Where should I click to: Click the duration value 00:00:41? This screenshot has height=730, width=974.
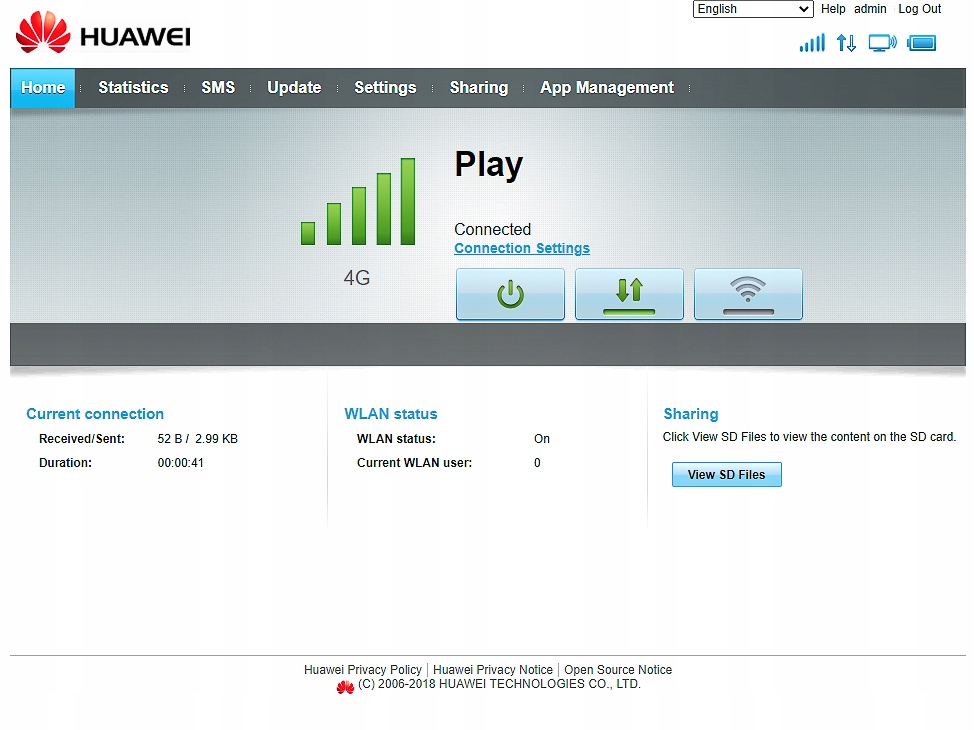[x=181, y=463]
